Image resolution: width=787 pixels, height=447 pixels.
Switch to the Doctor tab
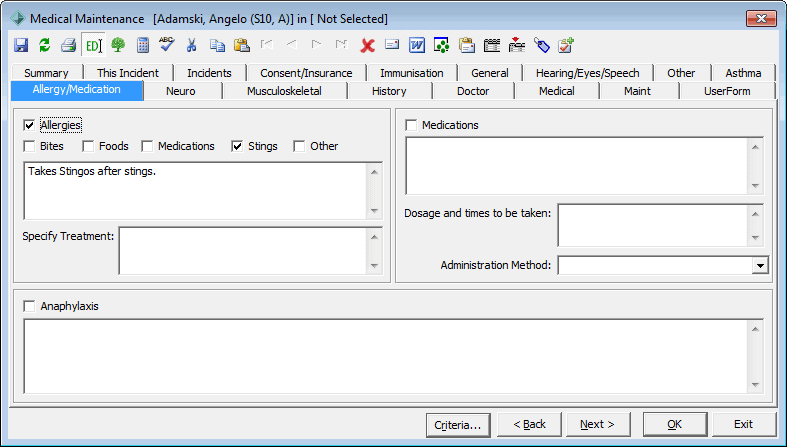coord(473,91)
